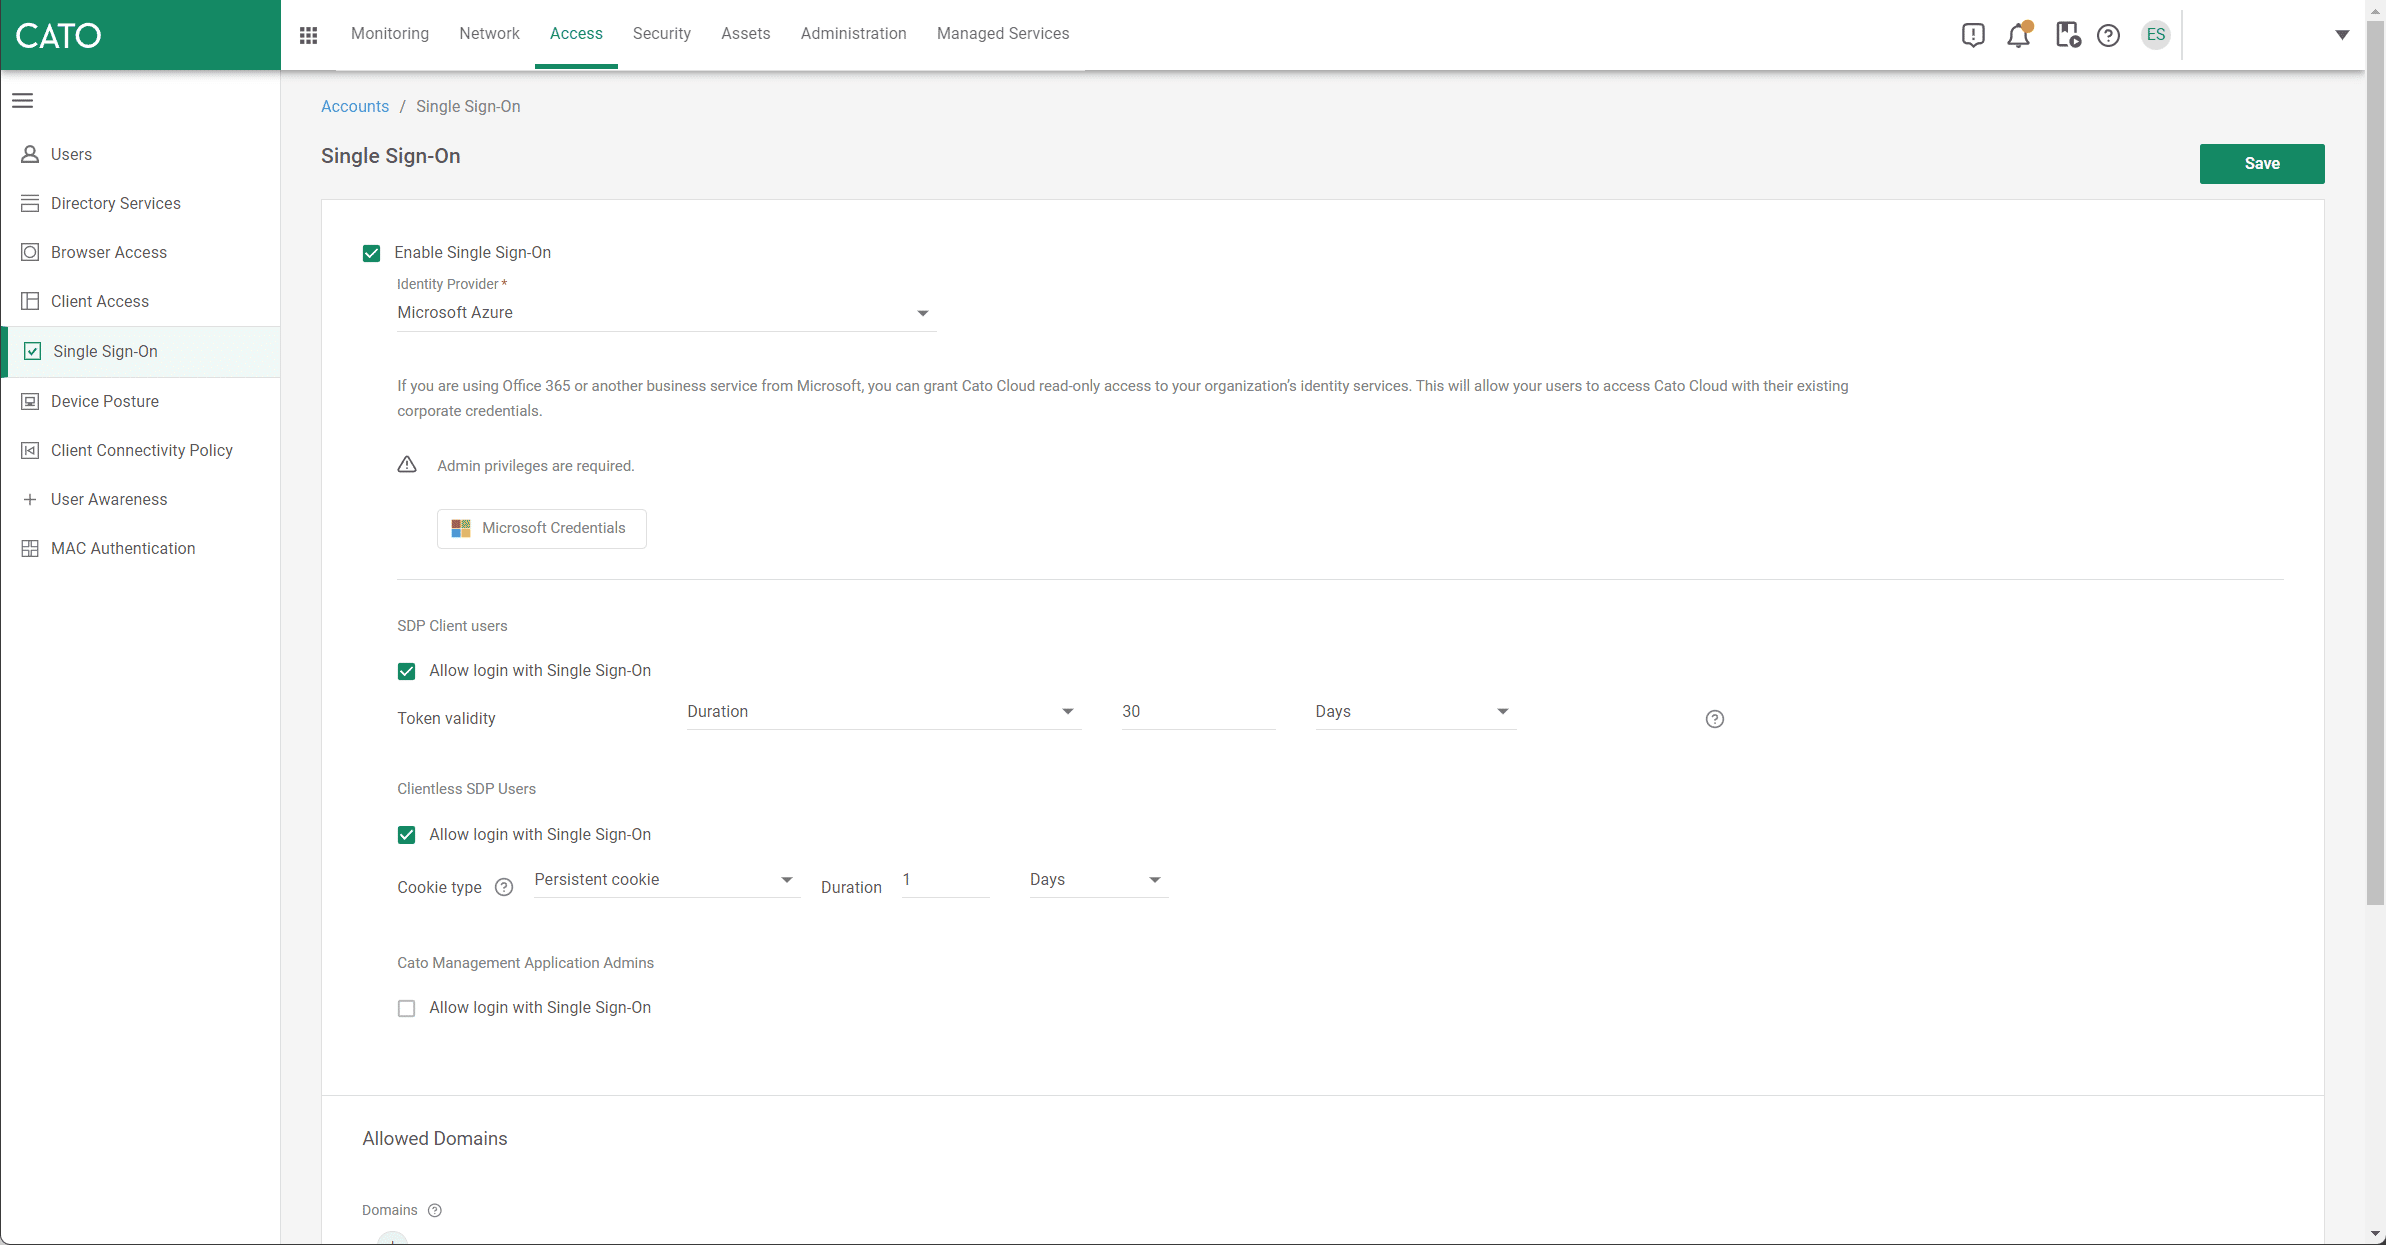Toggle Enable Single Sign-On checkbox
Screen dimensions: 2386x1245
click(x=372, y=252)
